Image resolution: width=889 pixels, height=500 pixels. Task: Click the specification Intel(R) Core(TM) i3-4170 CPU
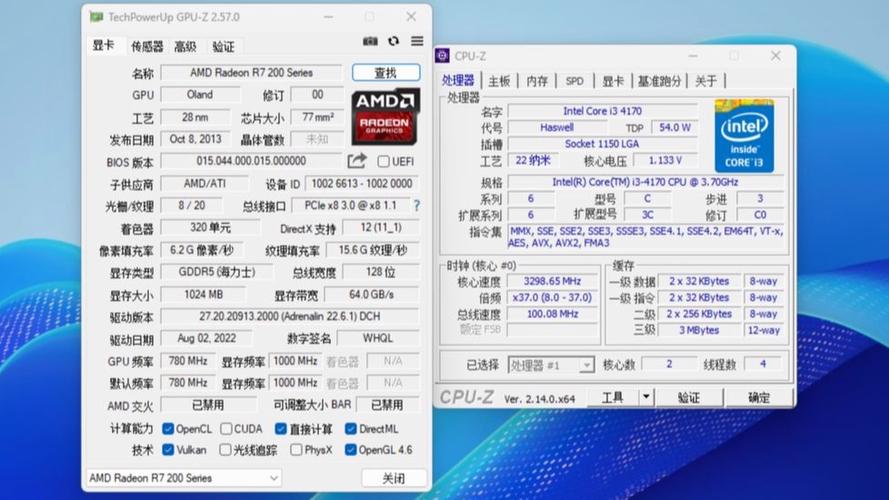646,182
